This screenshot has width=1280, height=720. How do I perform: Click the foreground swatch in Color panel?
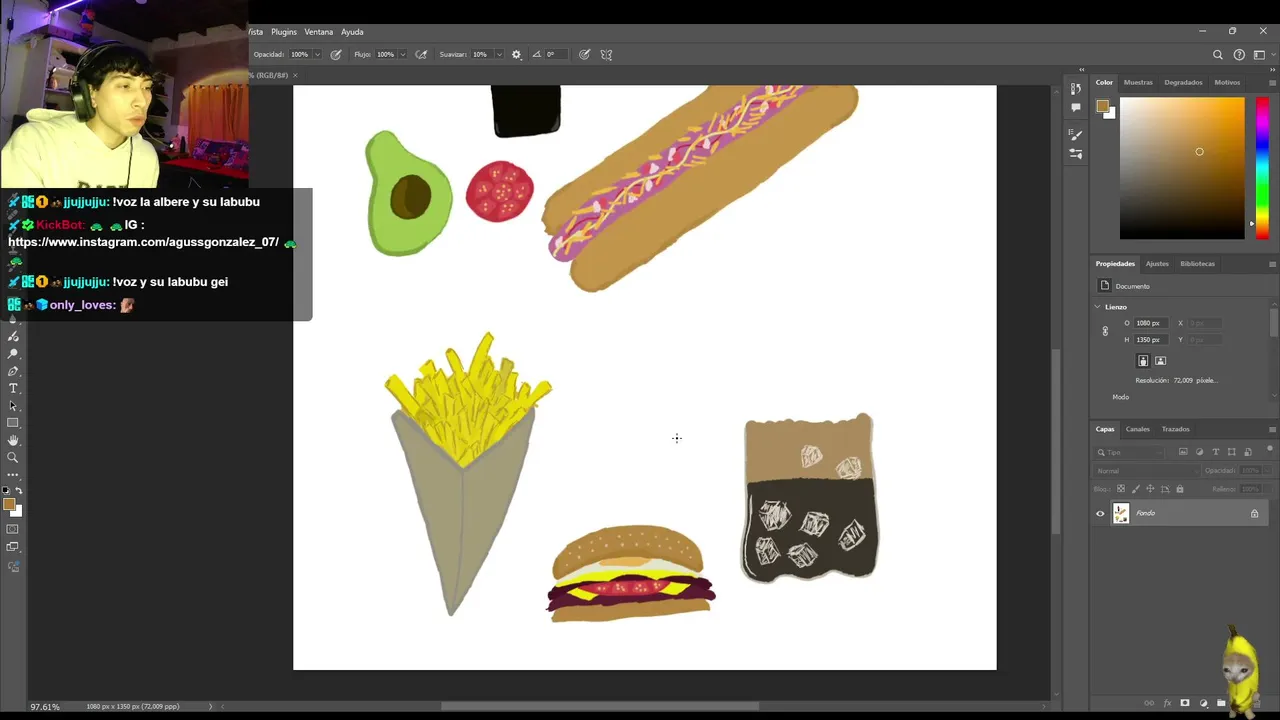point(1102,106)
